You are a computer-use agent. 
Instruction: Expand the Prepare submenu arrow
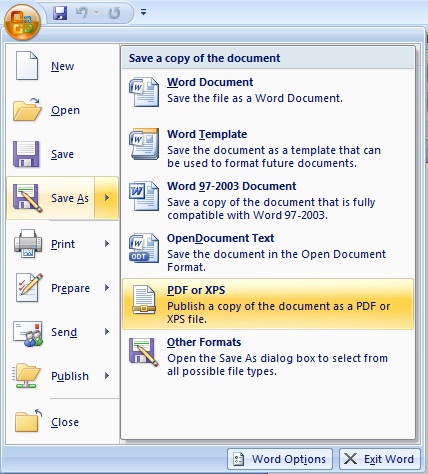[x=107, y=288]
